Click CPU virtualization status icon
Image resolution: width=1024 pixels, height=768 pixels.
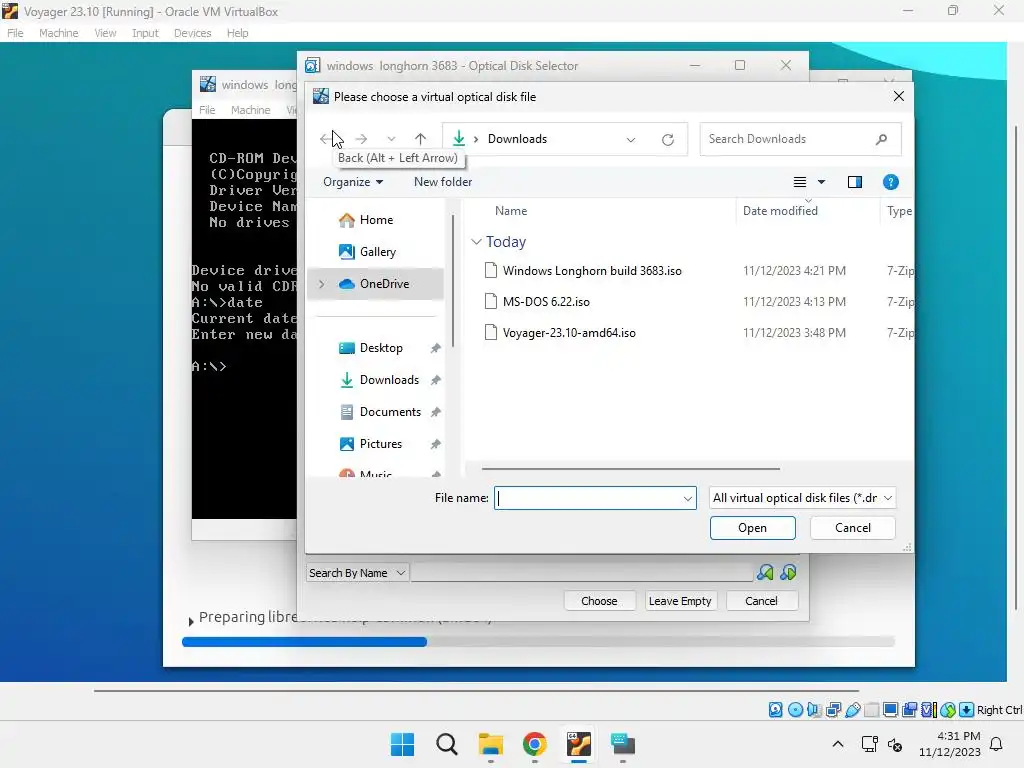coord(929,709)
